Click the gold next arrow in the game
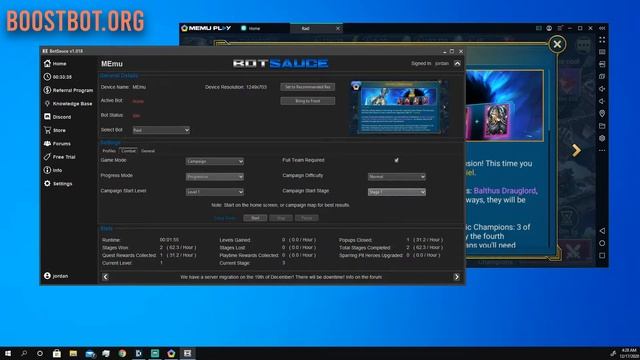Screen dimensions: 640x360 point(576,150)
